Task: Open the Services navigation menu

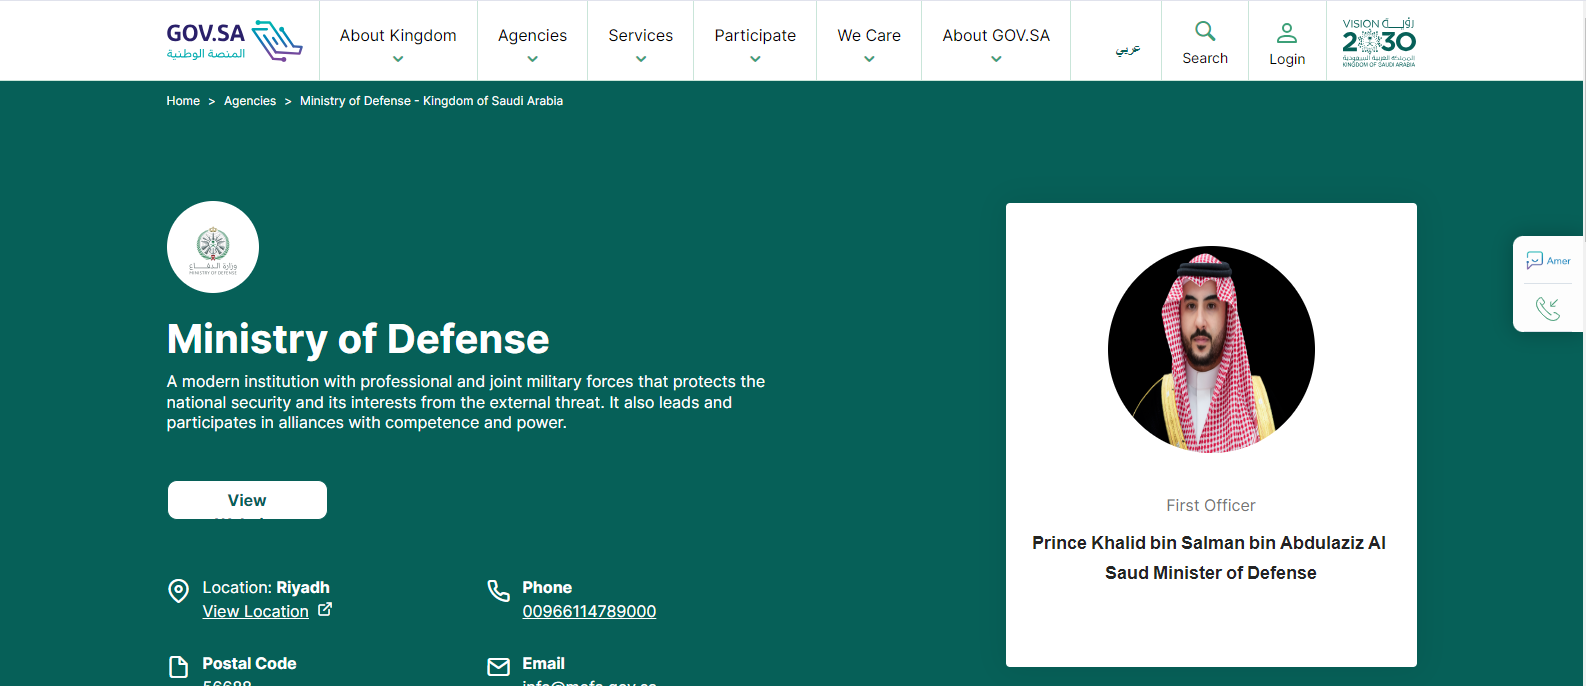Action: pyautogui.click(x=641, y=36)
